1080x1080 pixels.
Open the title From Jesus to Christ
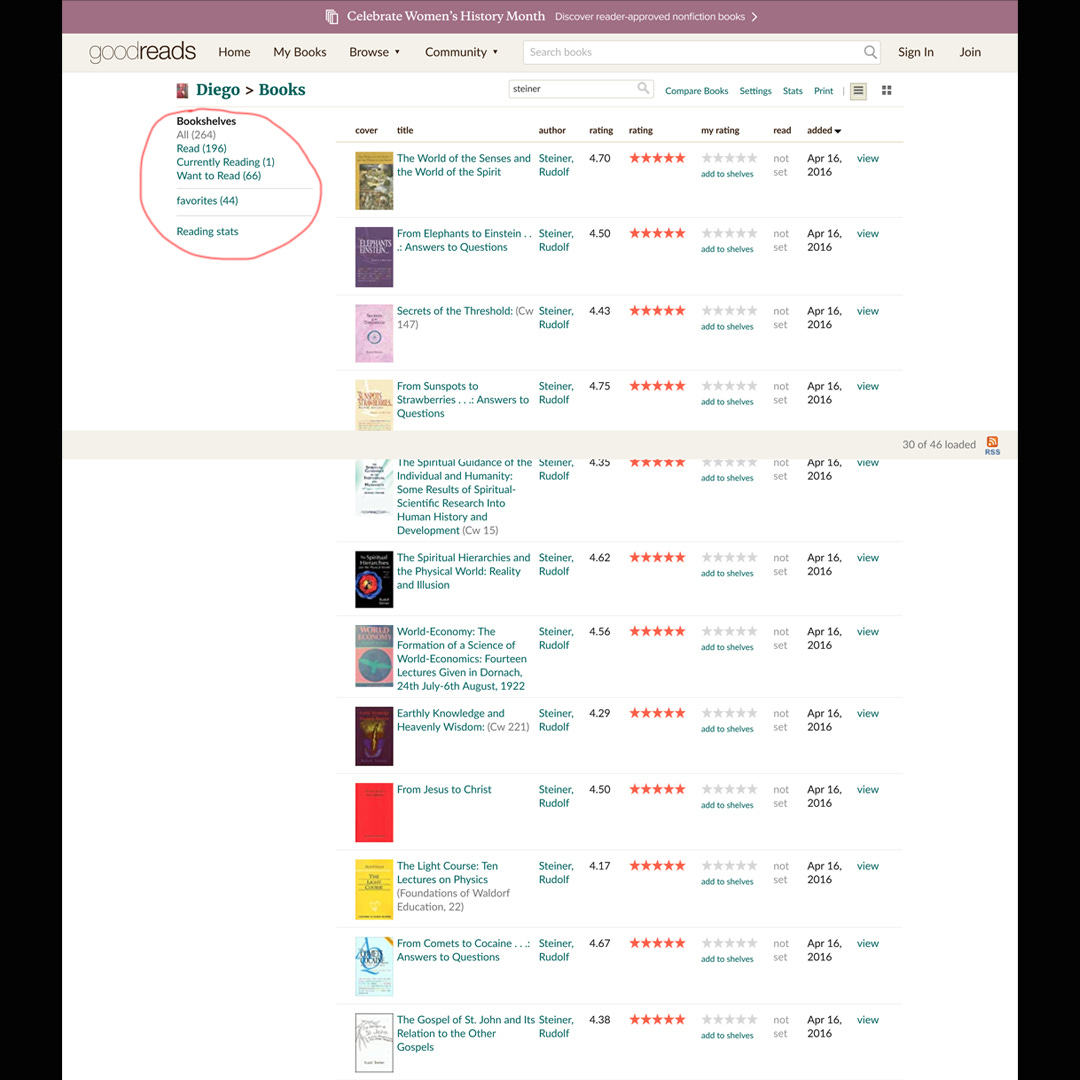[444, 789]
